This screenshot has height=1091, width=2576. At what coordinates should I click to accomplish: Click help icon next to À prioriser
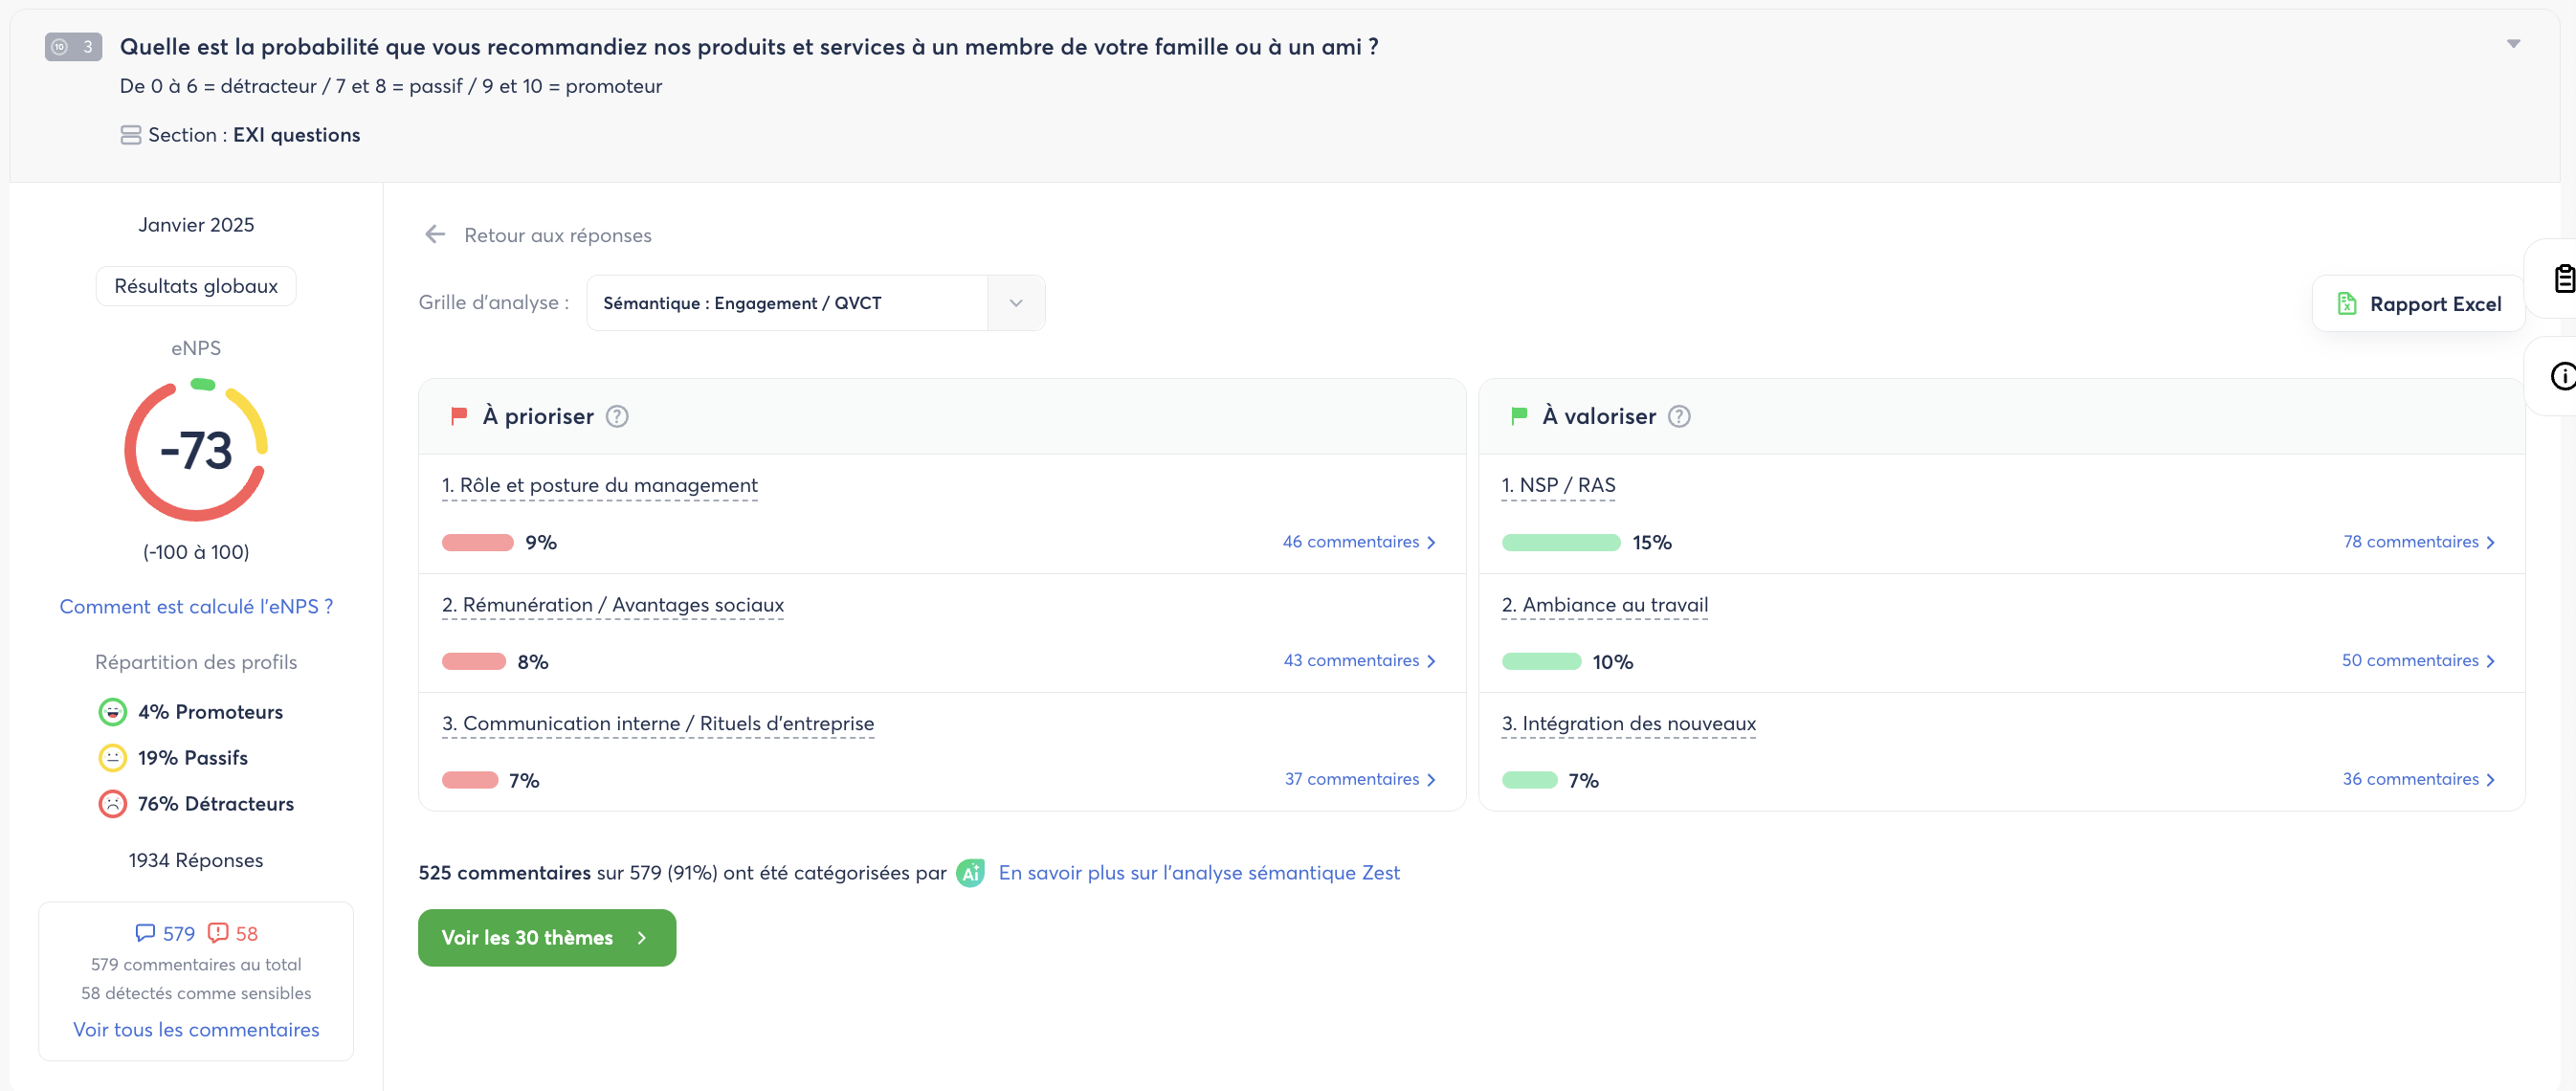pos(617,416)
